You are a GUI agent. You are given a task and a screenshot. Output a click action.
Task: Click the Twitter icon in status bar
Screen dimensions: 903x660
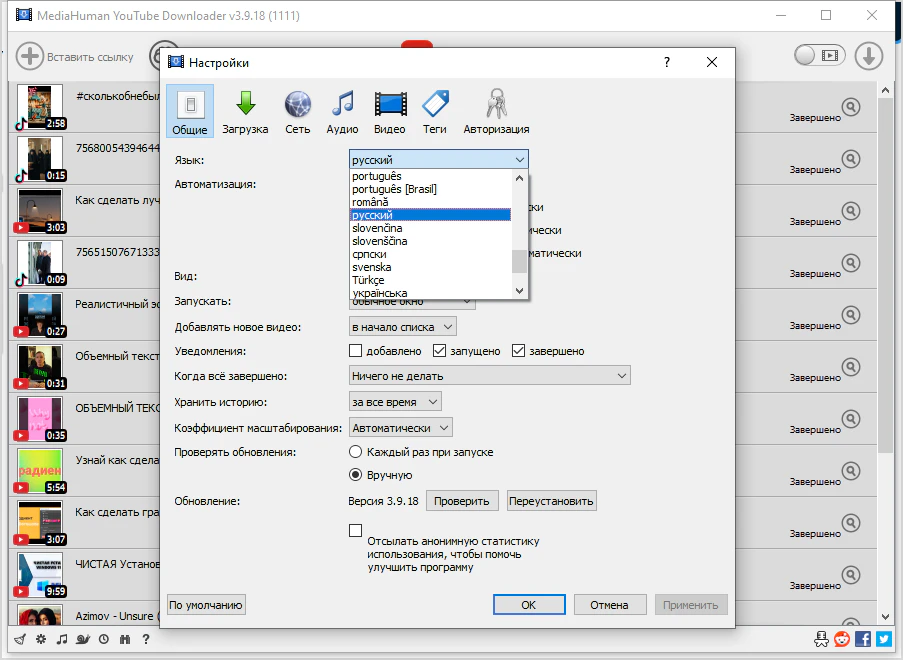coord(885,639)
